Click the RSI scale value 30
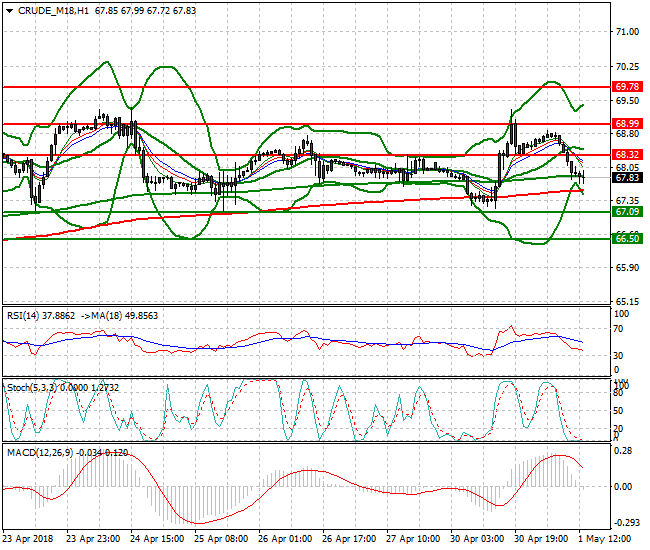This screenshot has width=650, height=550. pyautogui.click(x=618, y=355)
